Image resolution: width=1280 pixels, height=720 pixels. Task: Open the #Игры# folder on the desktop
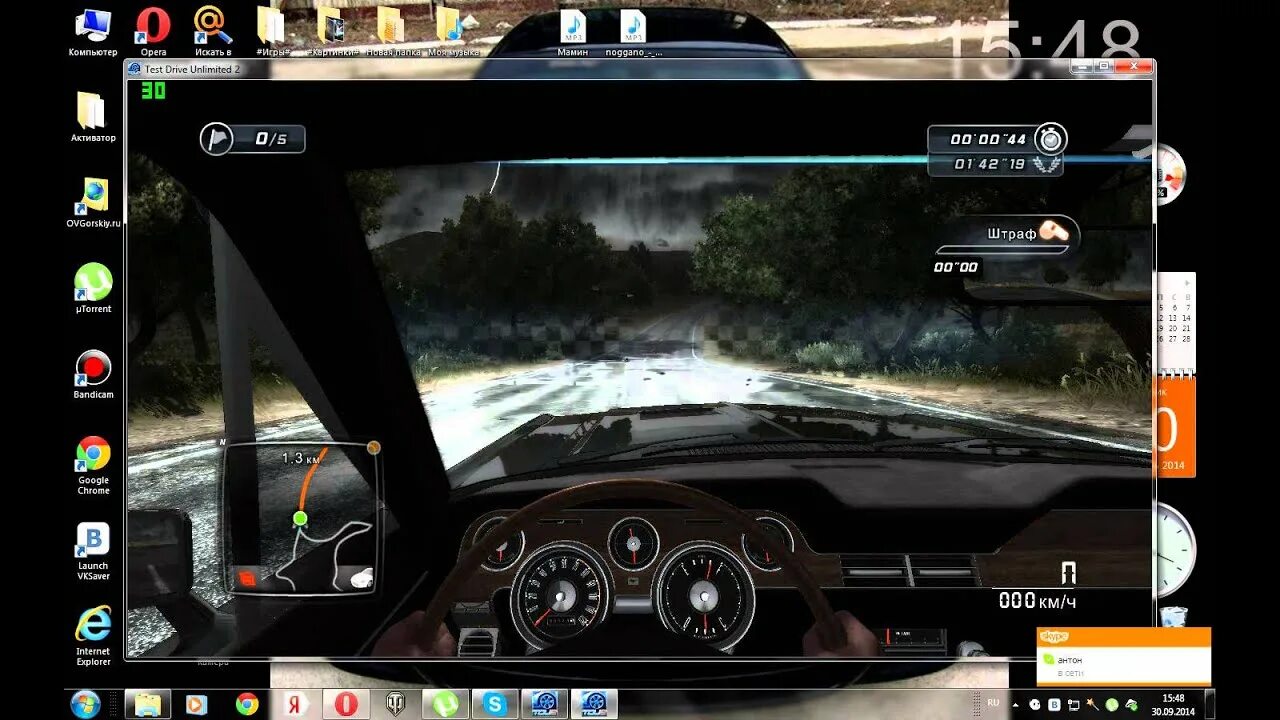coord(271,31)
